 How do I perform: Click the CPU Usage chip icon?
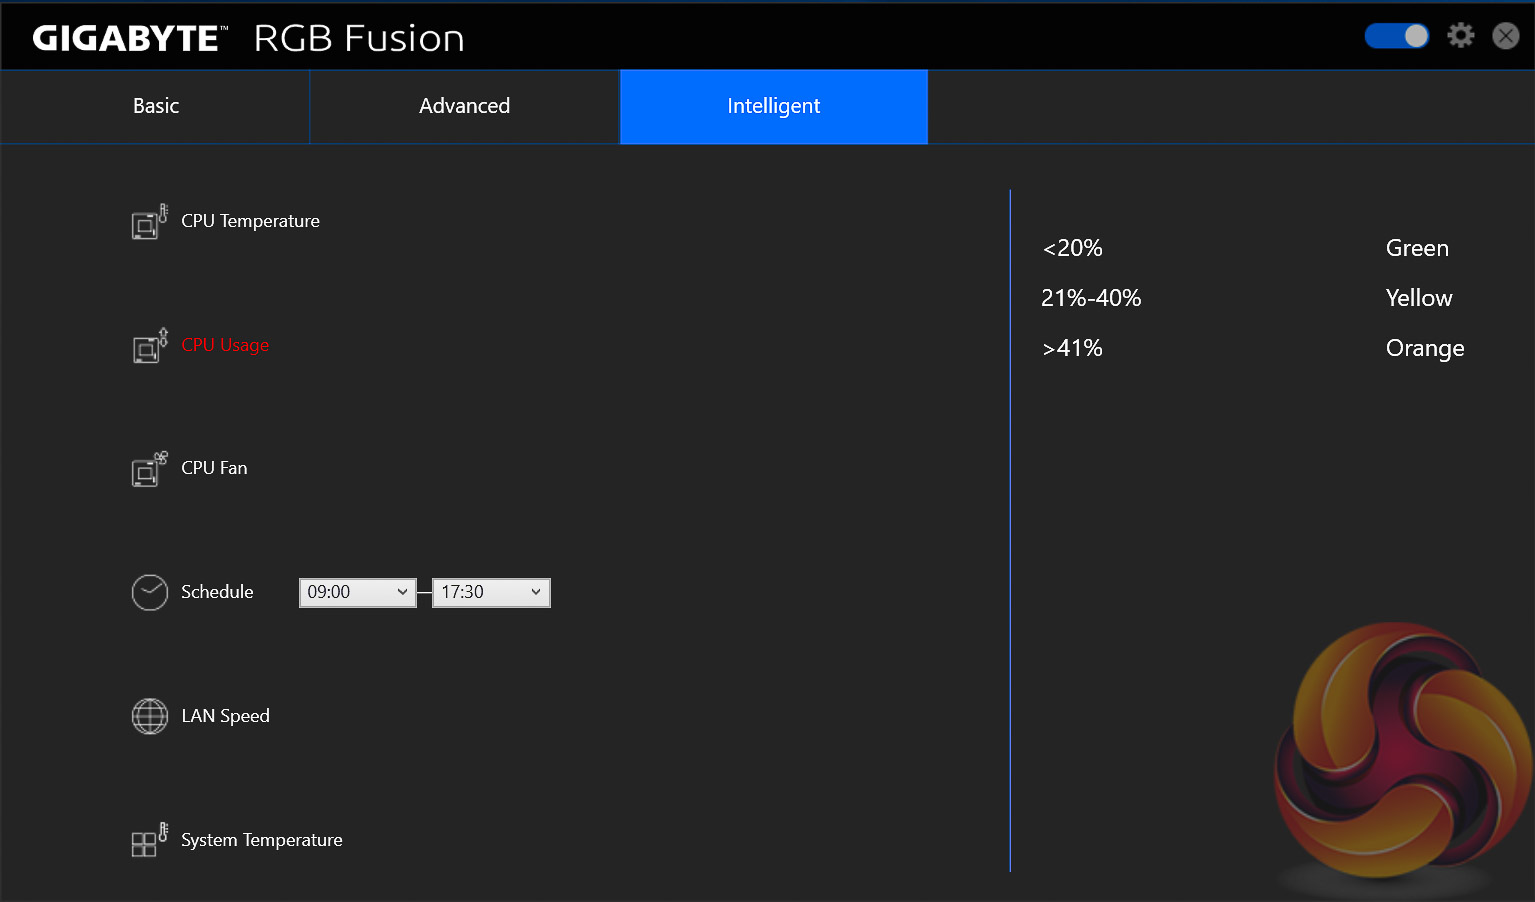pyautogui.click(x=149, y=346)
